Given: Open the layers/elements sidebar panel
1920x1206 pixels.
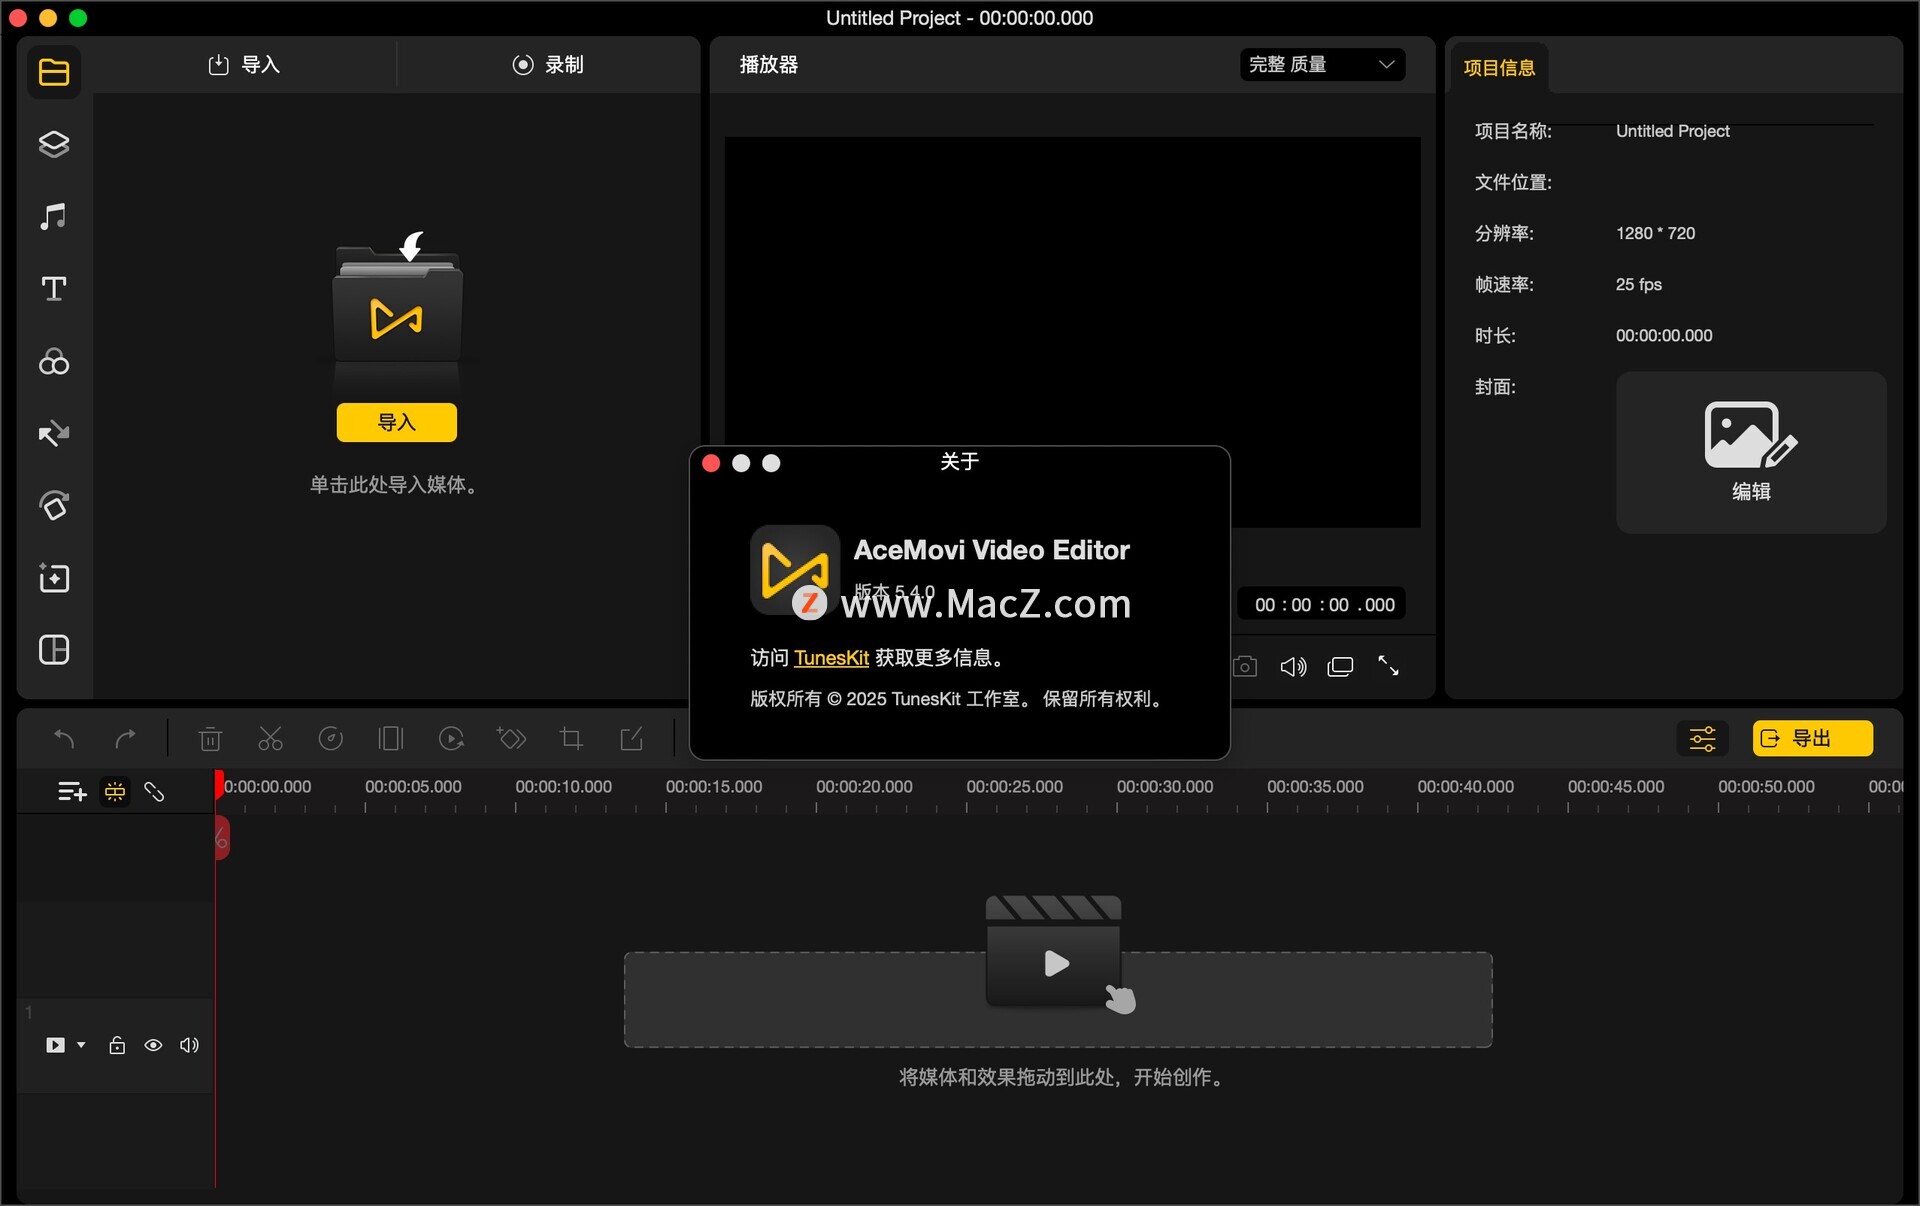Looking at the screenshot, I should coord(54,144).
